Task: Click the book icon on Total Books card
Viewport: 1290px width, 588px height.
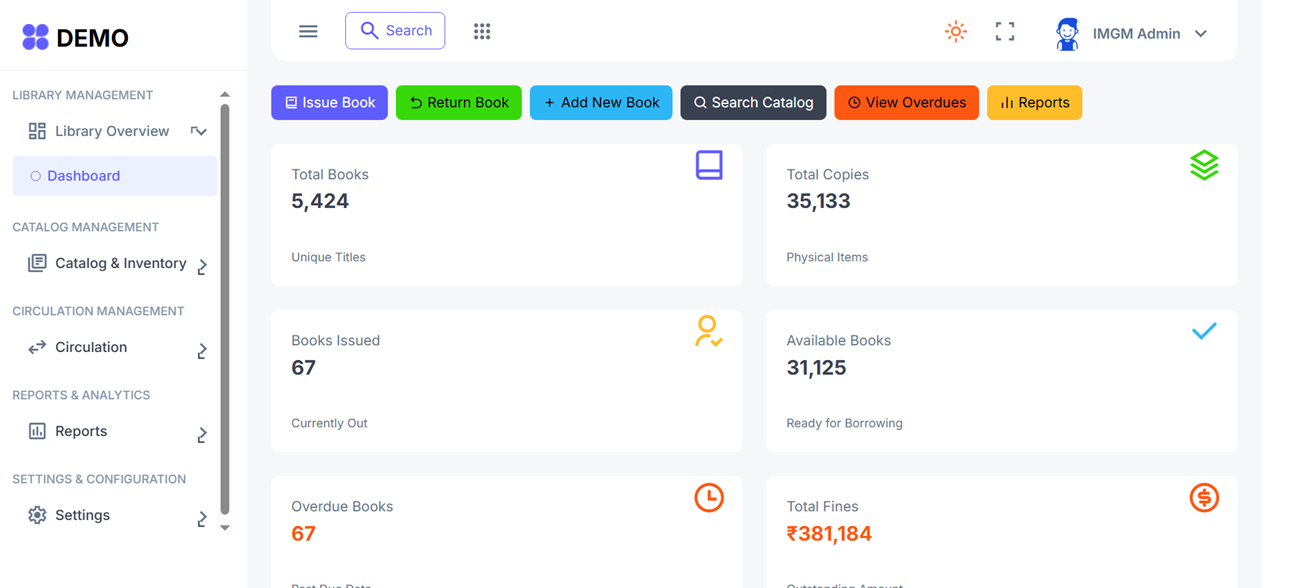Action: pos(709,165)
